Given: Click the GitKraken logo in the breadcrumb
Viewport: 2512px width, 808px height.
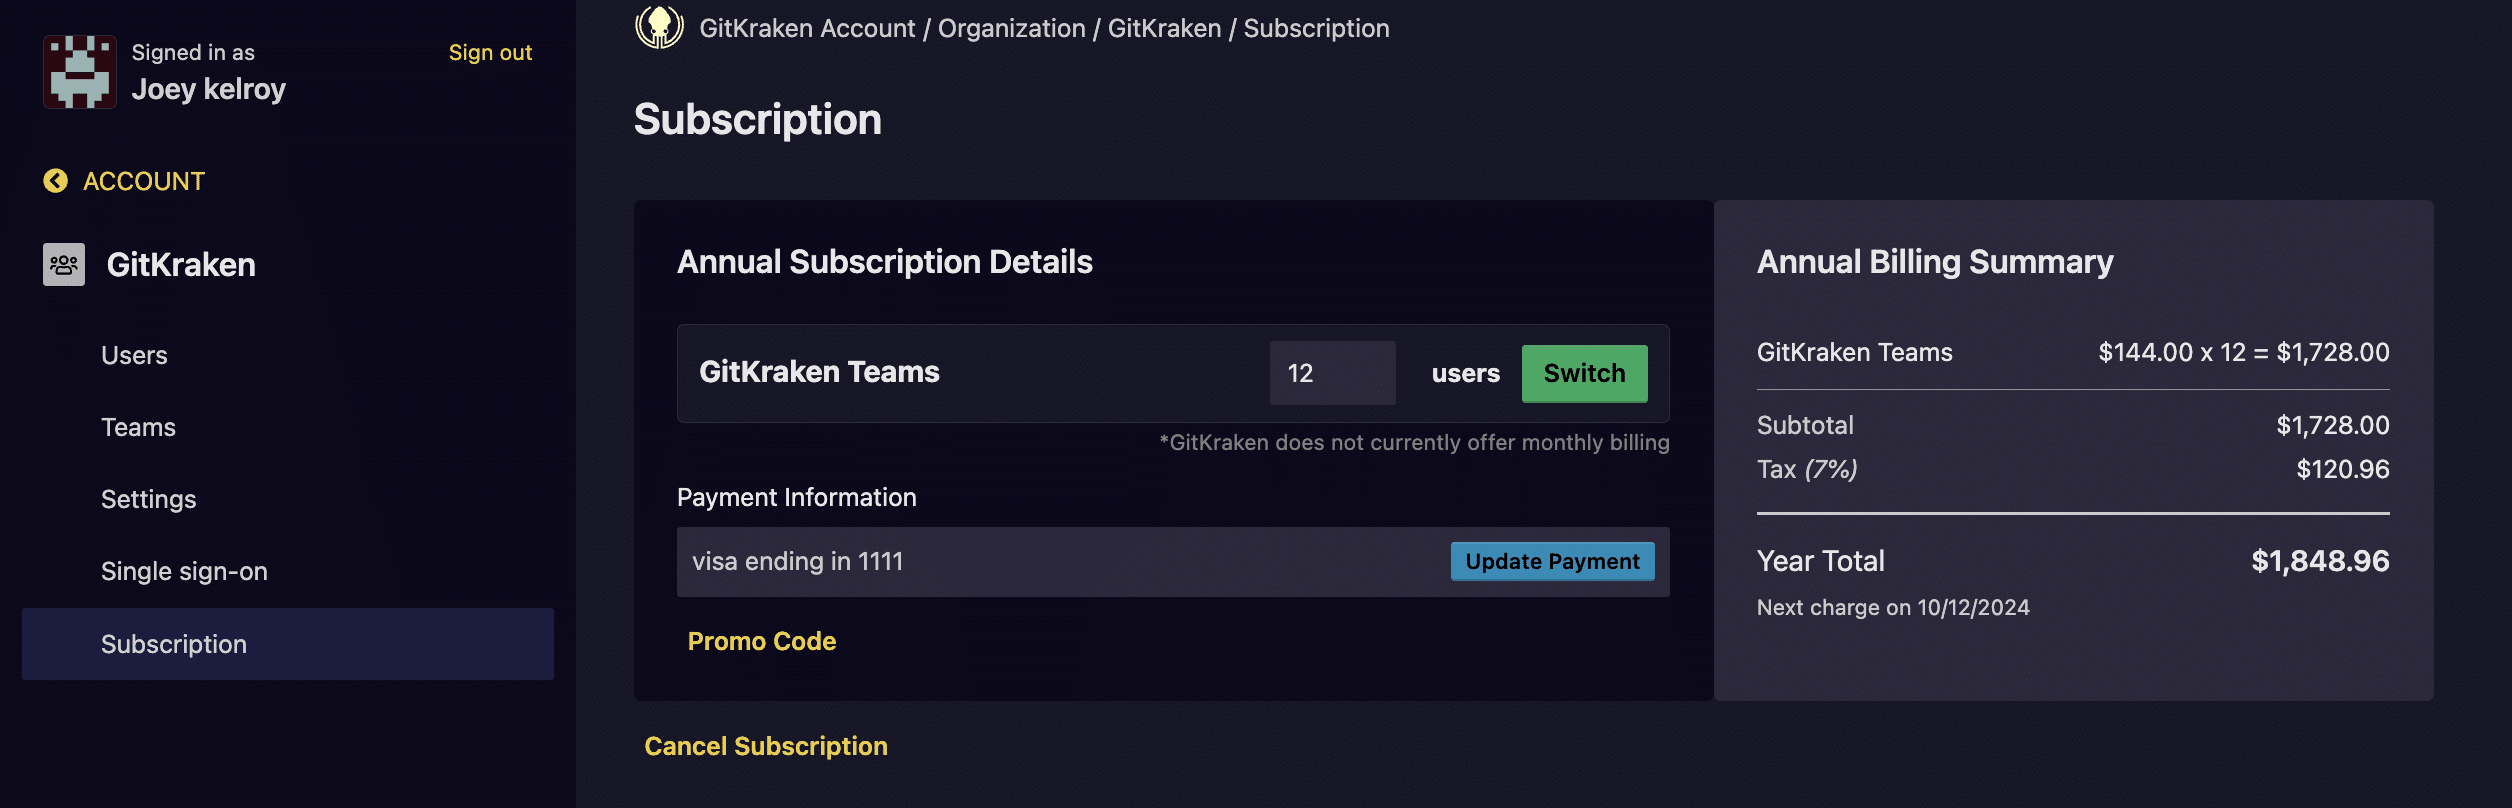Looking at the screenshot, I should (x=659, y=28).
